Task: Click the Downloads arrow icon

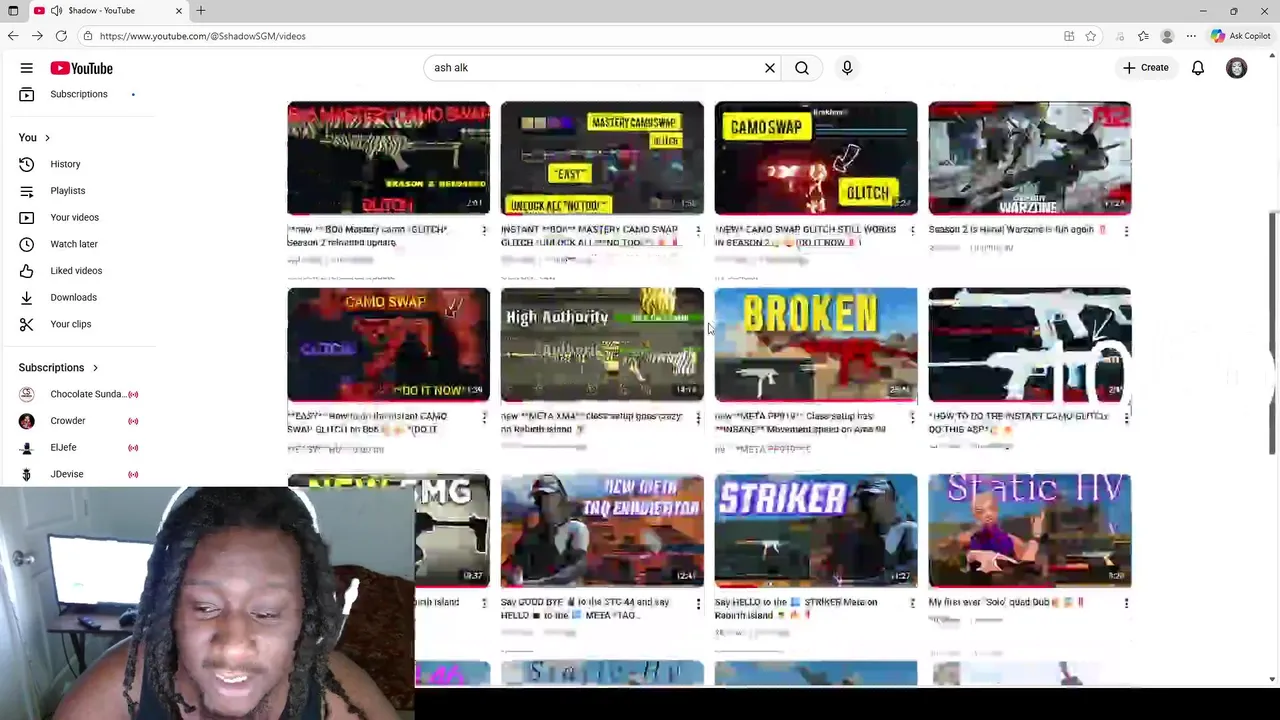Action: pos(27,297)
